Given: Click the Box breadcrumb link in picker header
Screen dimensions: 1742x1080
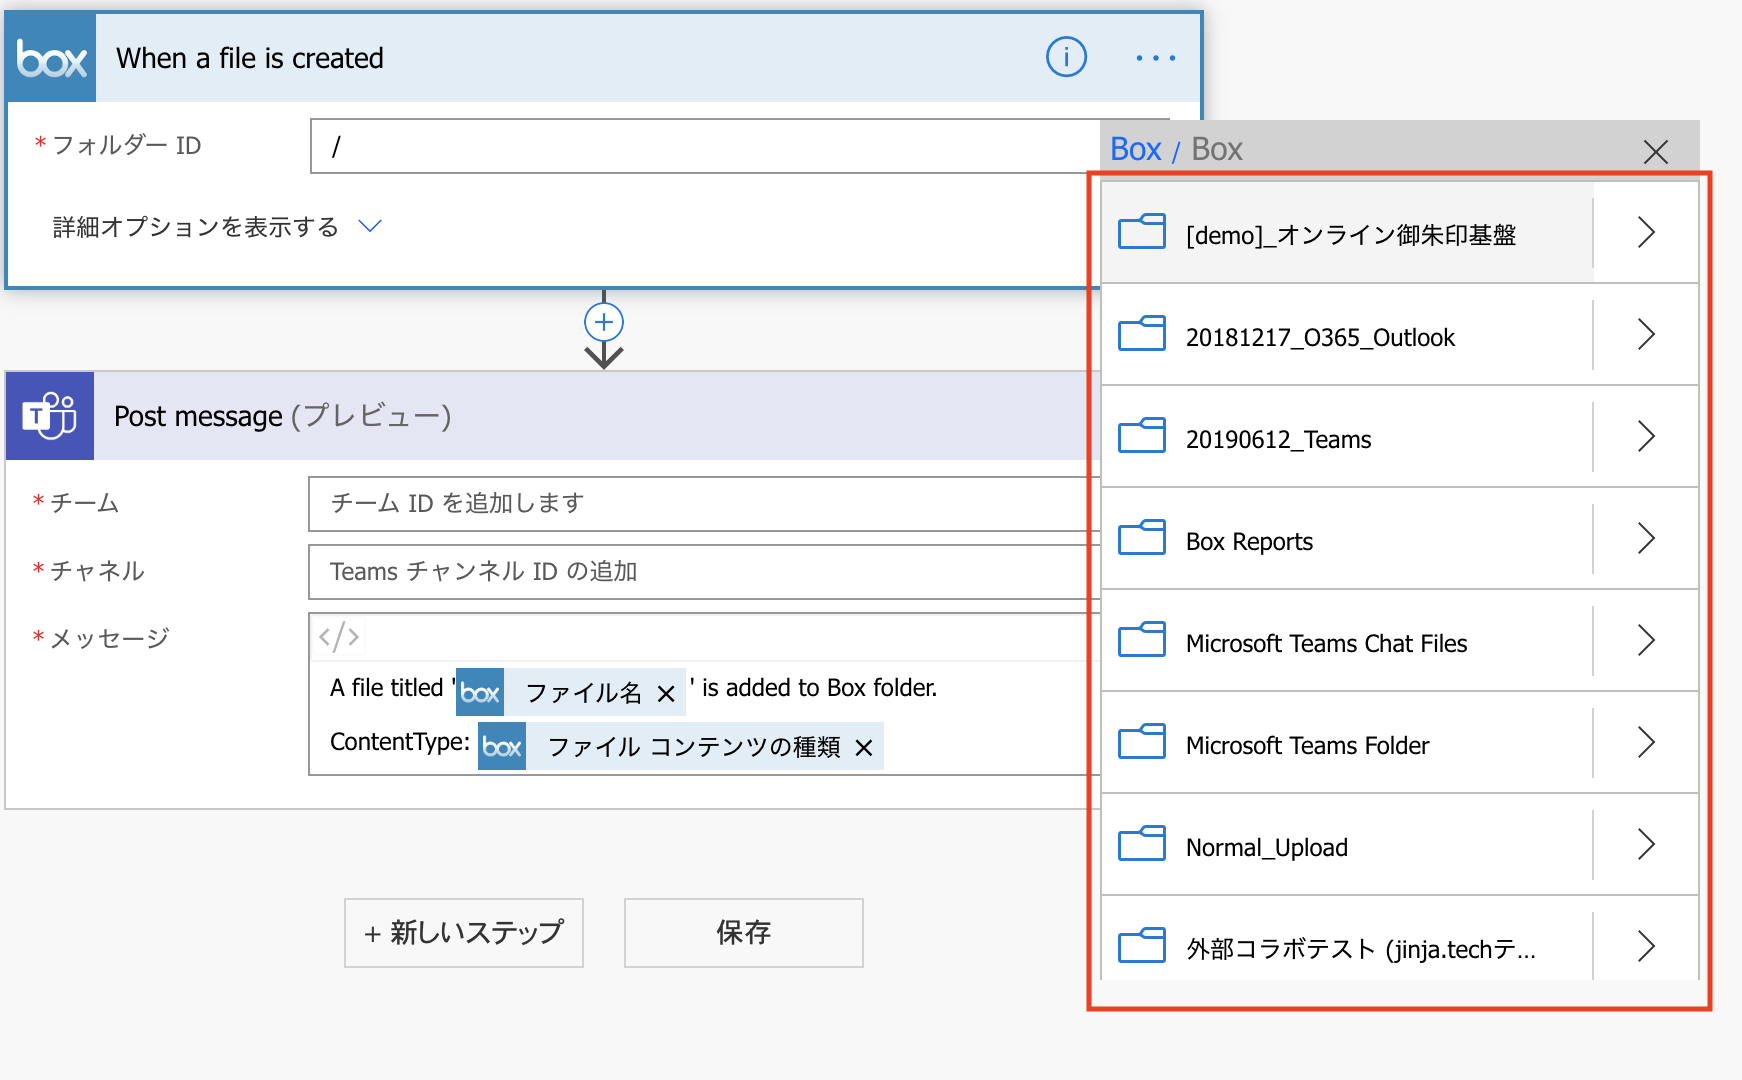Looking at the screenshot, I should tap(1136, 149).
